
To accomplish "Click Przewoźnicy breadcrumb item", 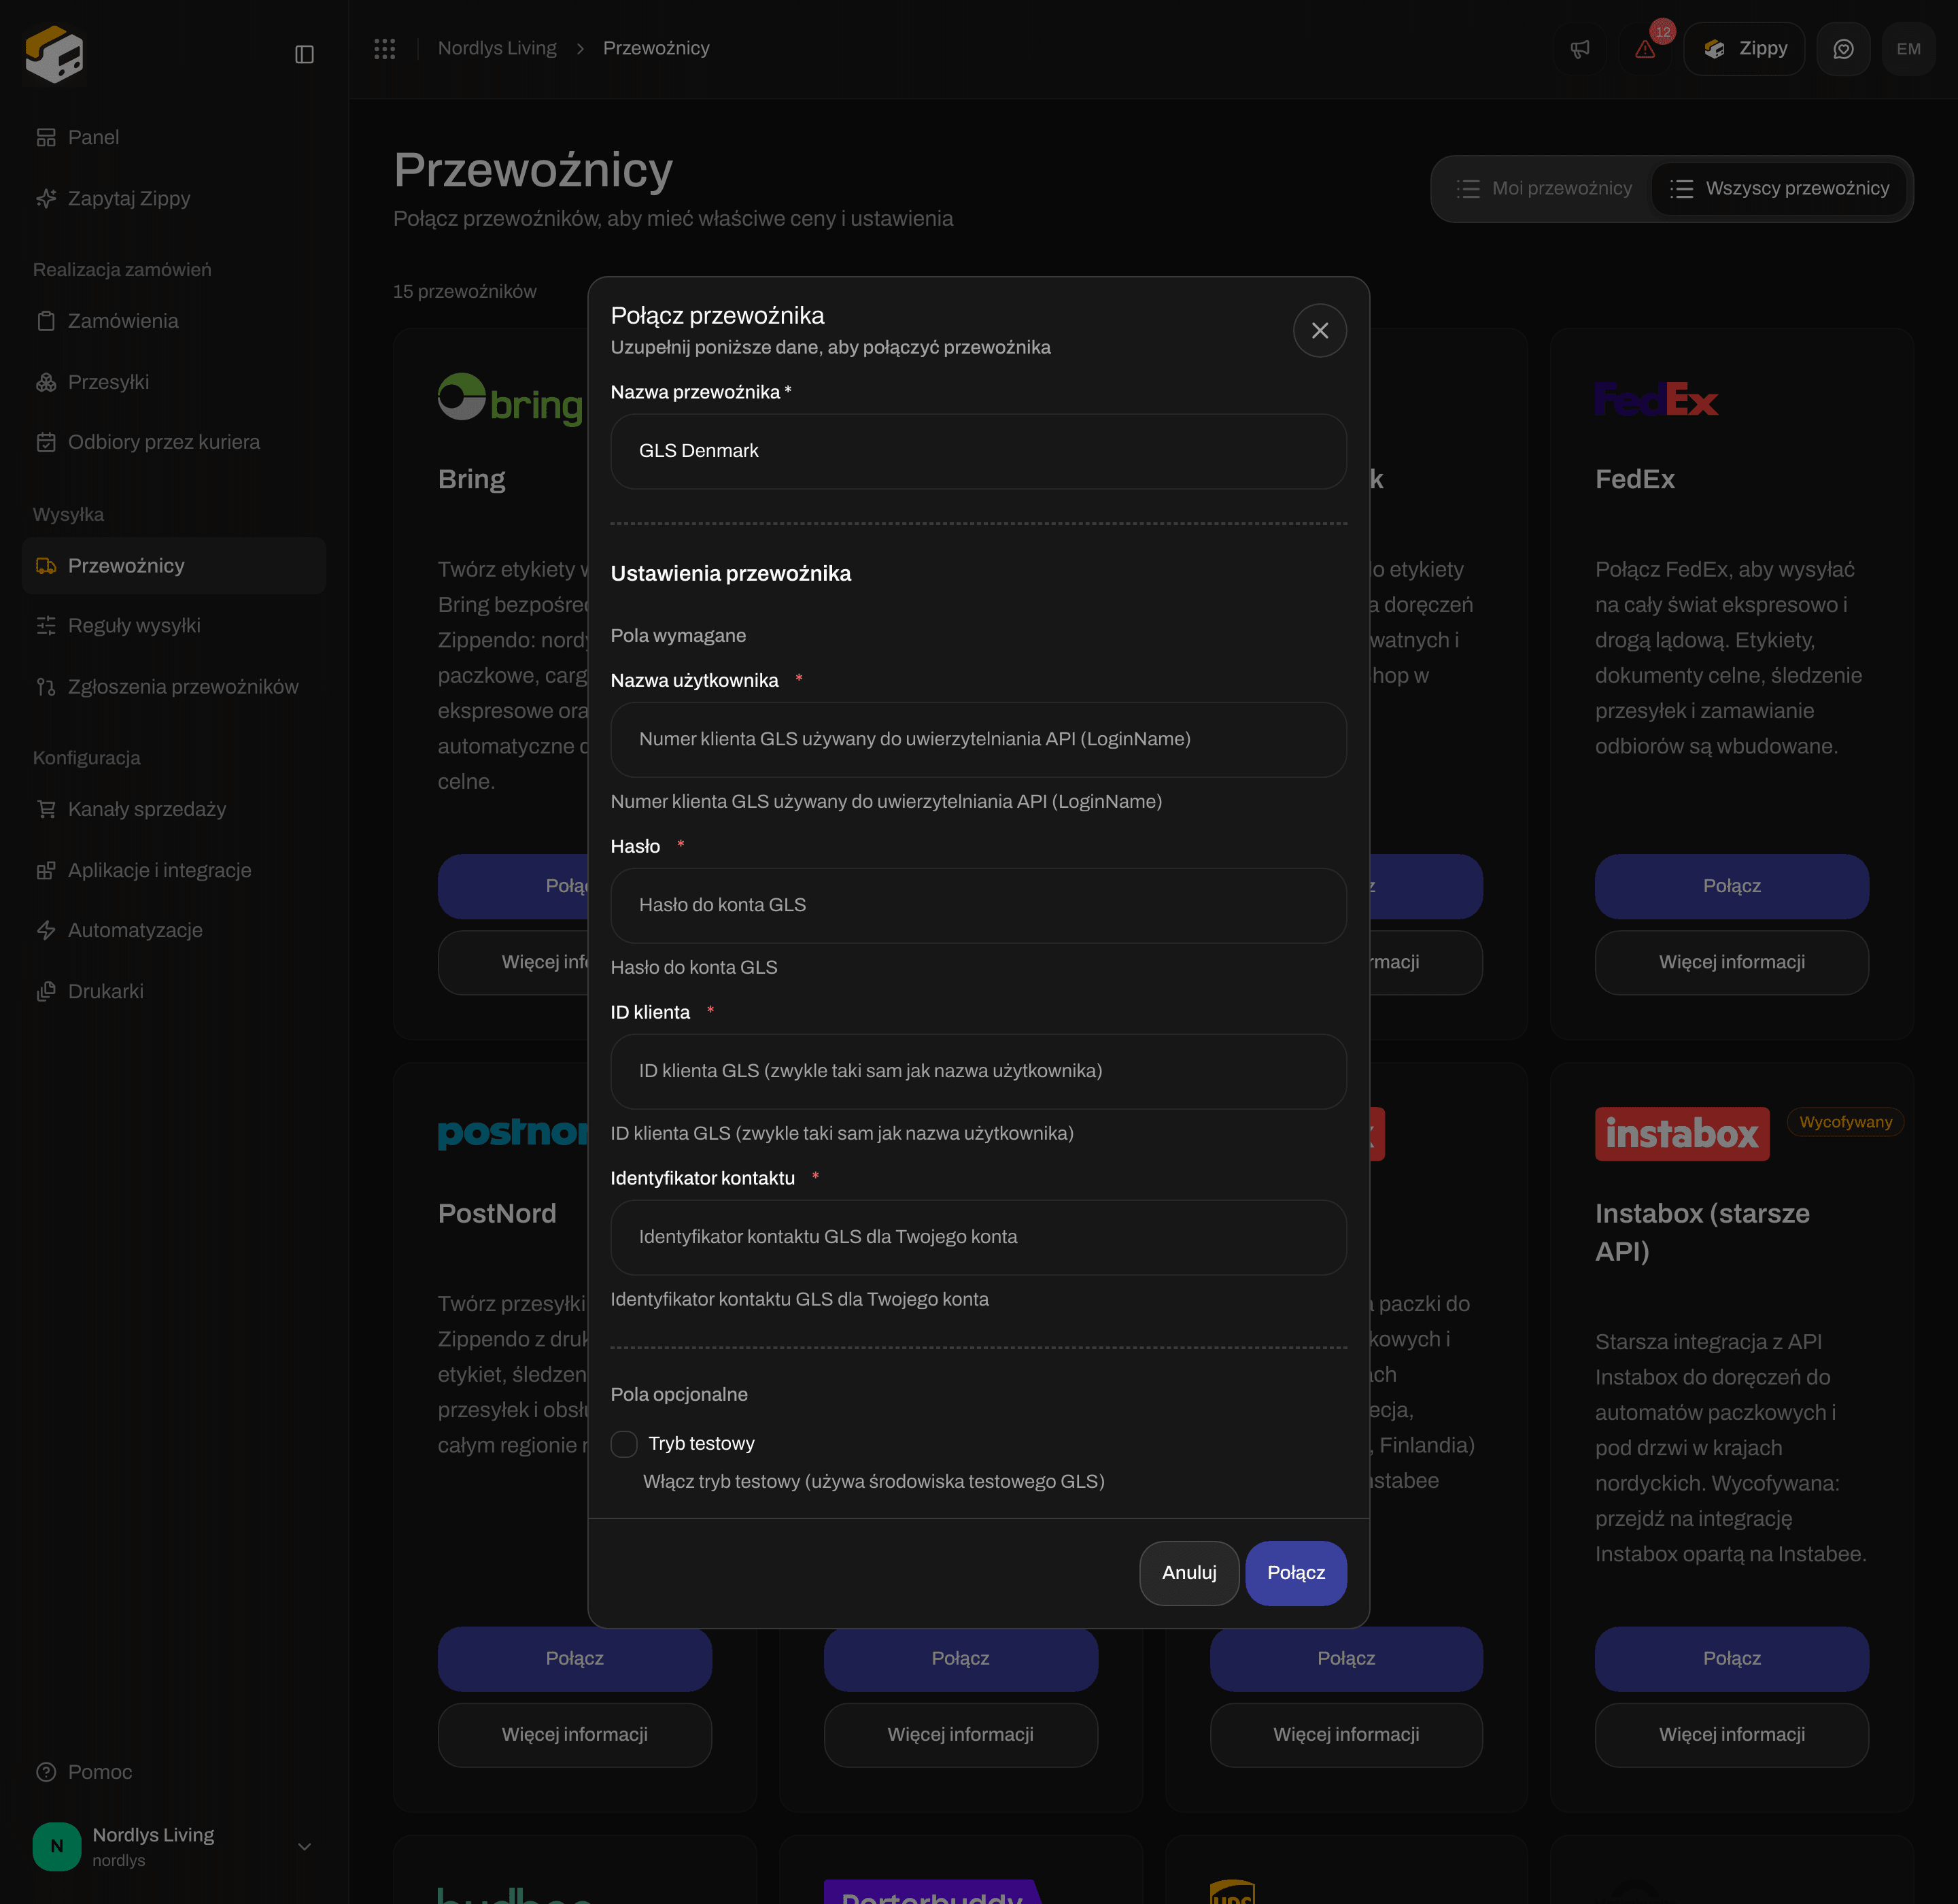I will pos(656,48).
